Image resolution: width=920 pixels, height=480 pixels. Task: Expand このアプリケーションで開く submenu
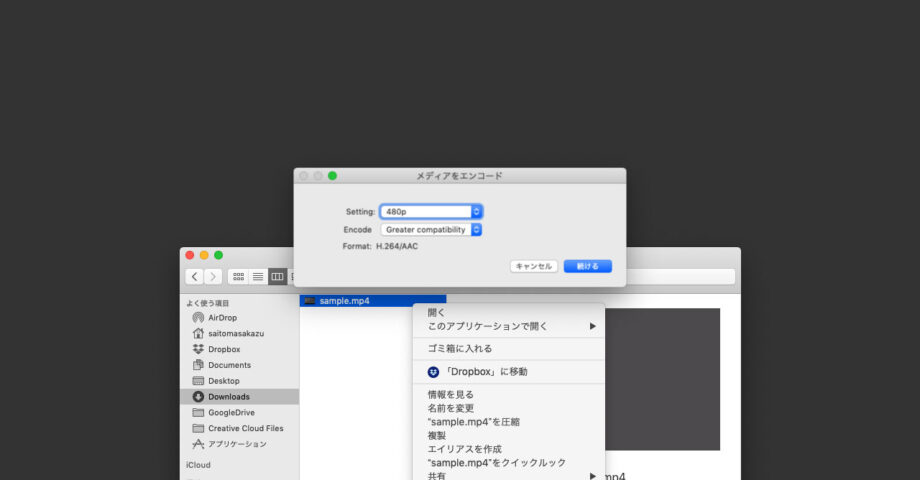(509, 326)
